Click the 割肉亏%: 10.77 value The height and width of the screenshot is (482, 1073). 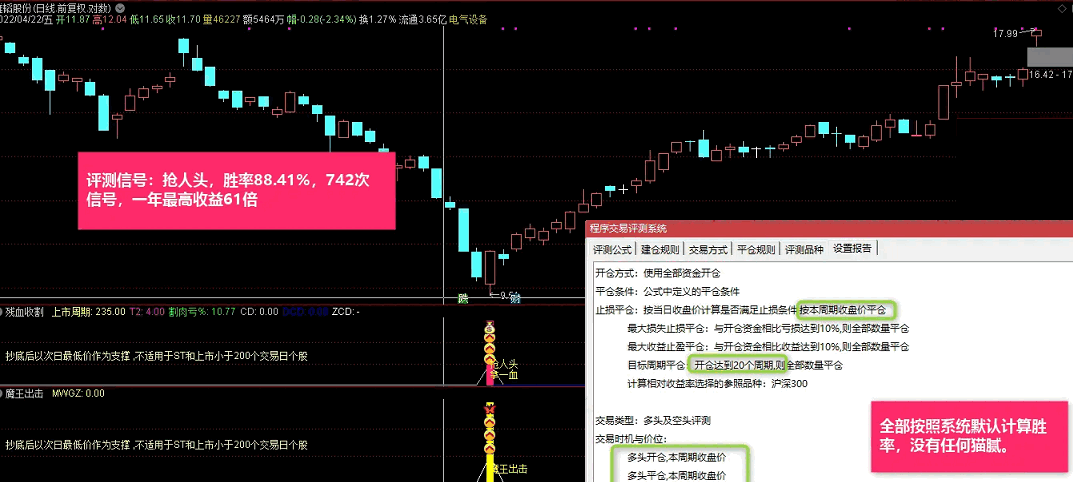point(203,312)
